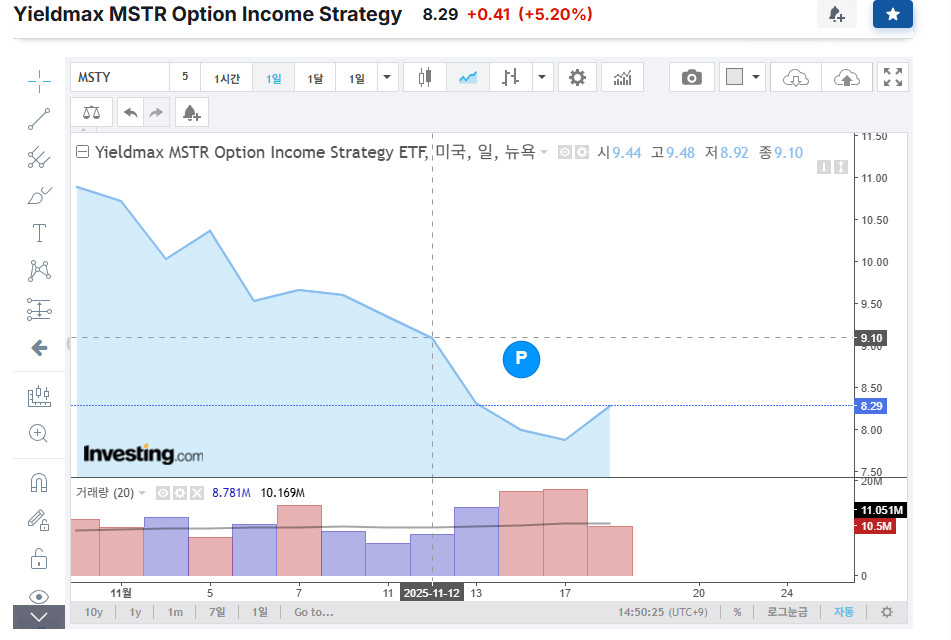Toggle 로그눈금 log scale
The image size is (951, 640).
coord(787,612)
